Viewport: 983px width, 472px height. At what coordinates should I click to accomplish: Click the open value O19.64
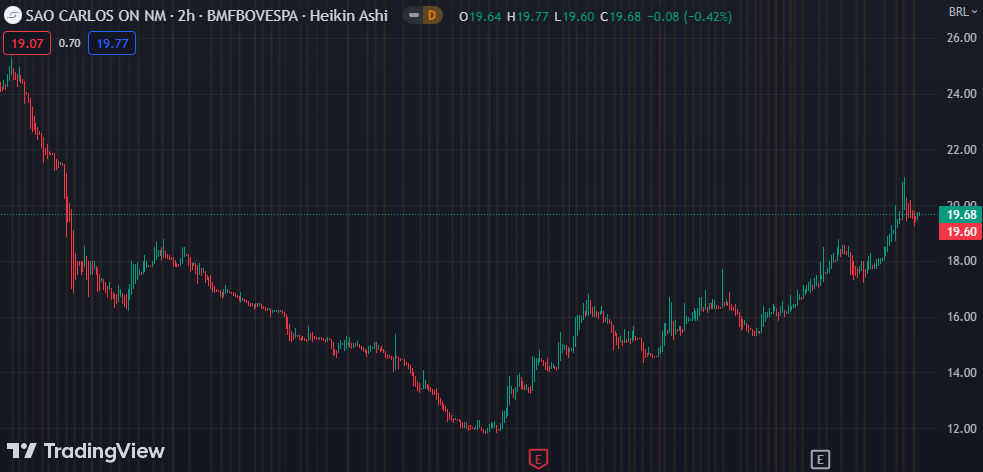480,16
